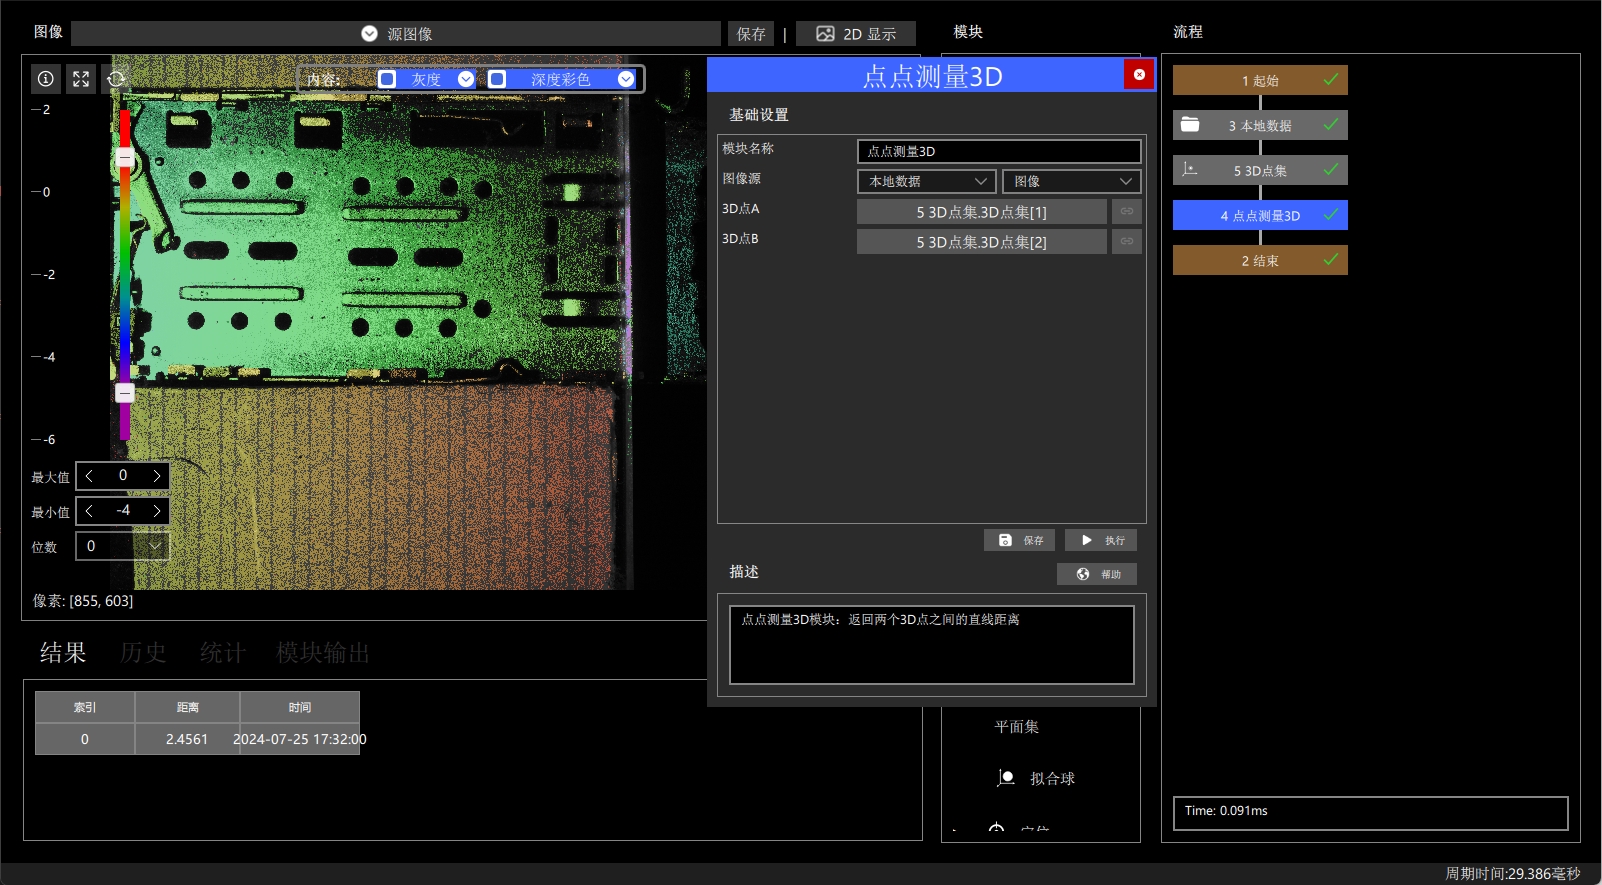Expand the 深度彩色 dropdown arrow
Image resolution: width=1602 pixels, height=885 pixels.
[x=626, y=79]
